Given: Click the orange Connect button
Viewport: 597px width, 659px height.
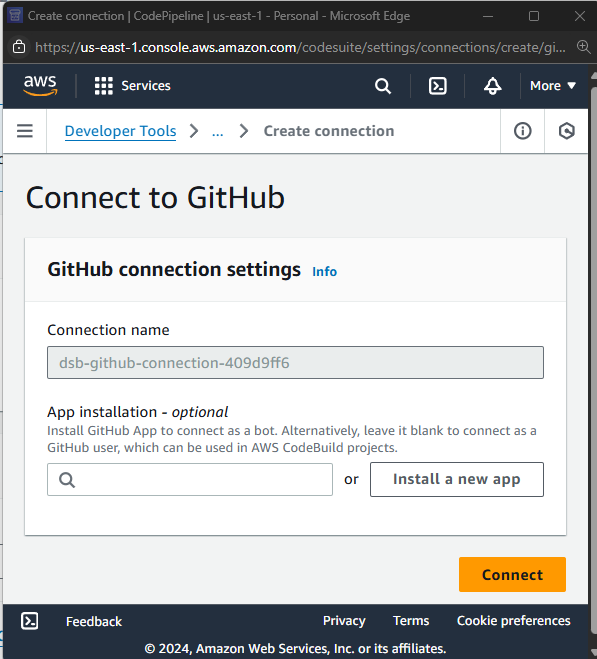Looking at the screenshot, I should click(x=512, y=575).
